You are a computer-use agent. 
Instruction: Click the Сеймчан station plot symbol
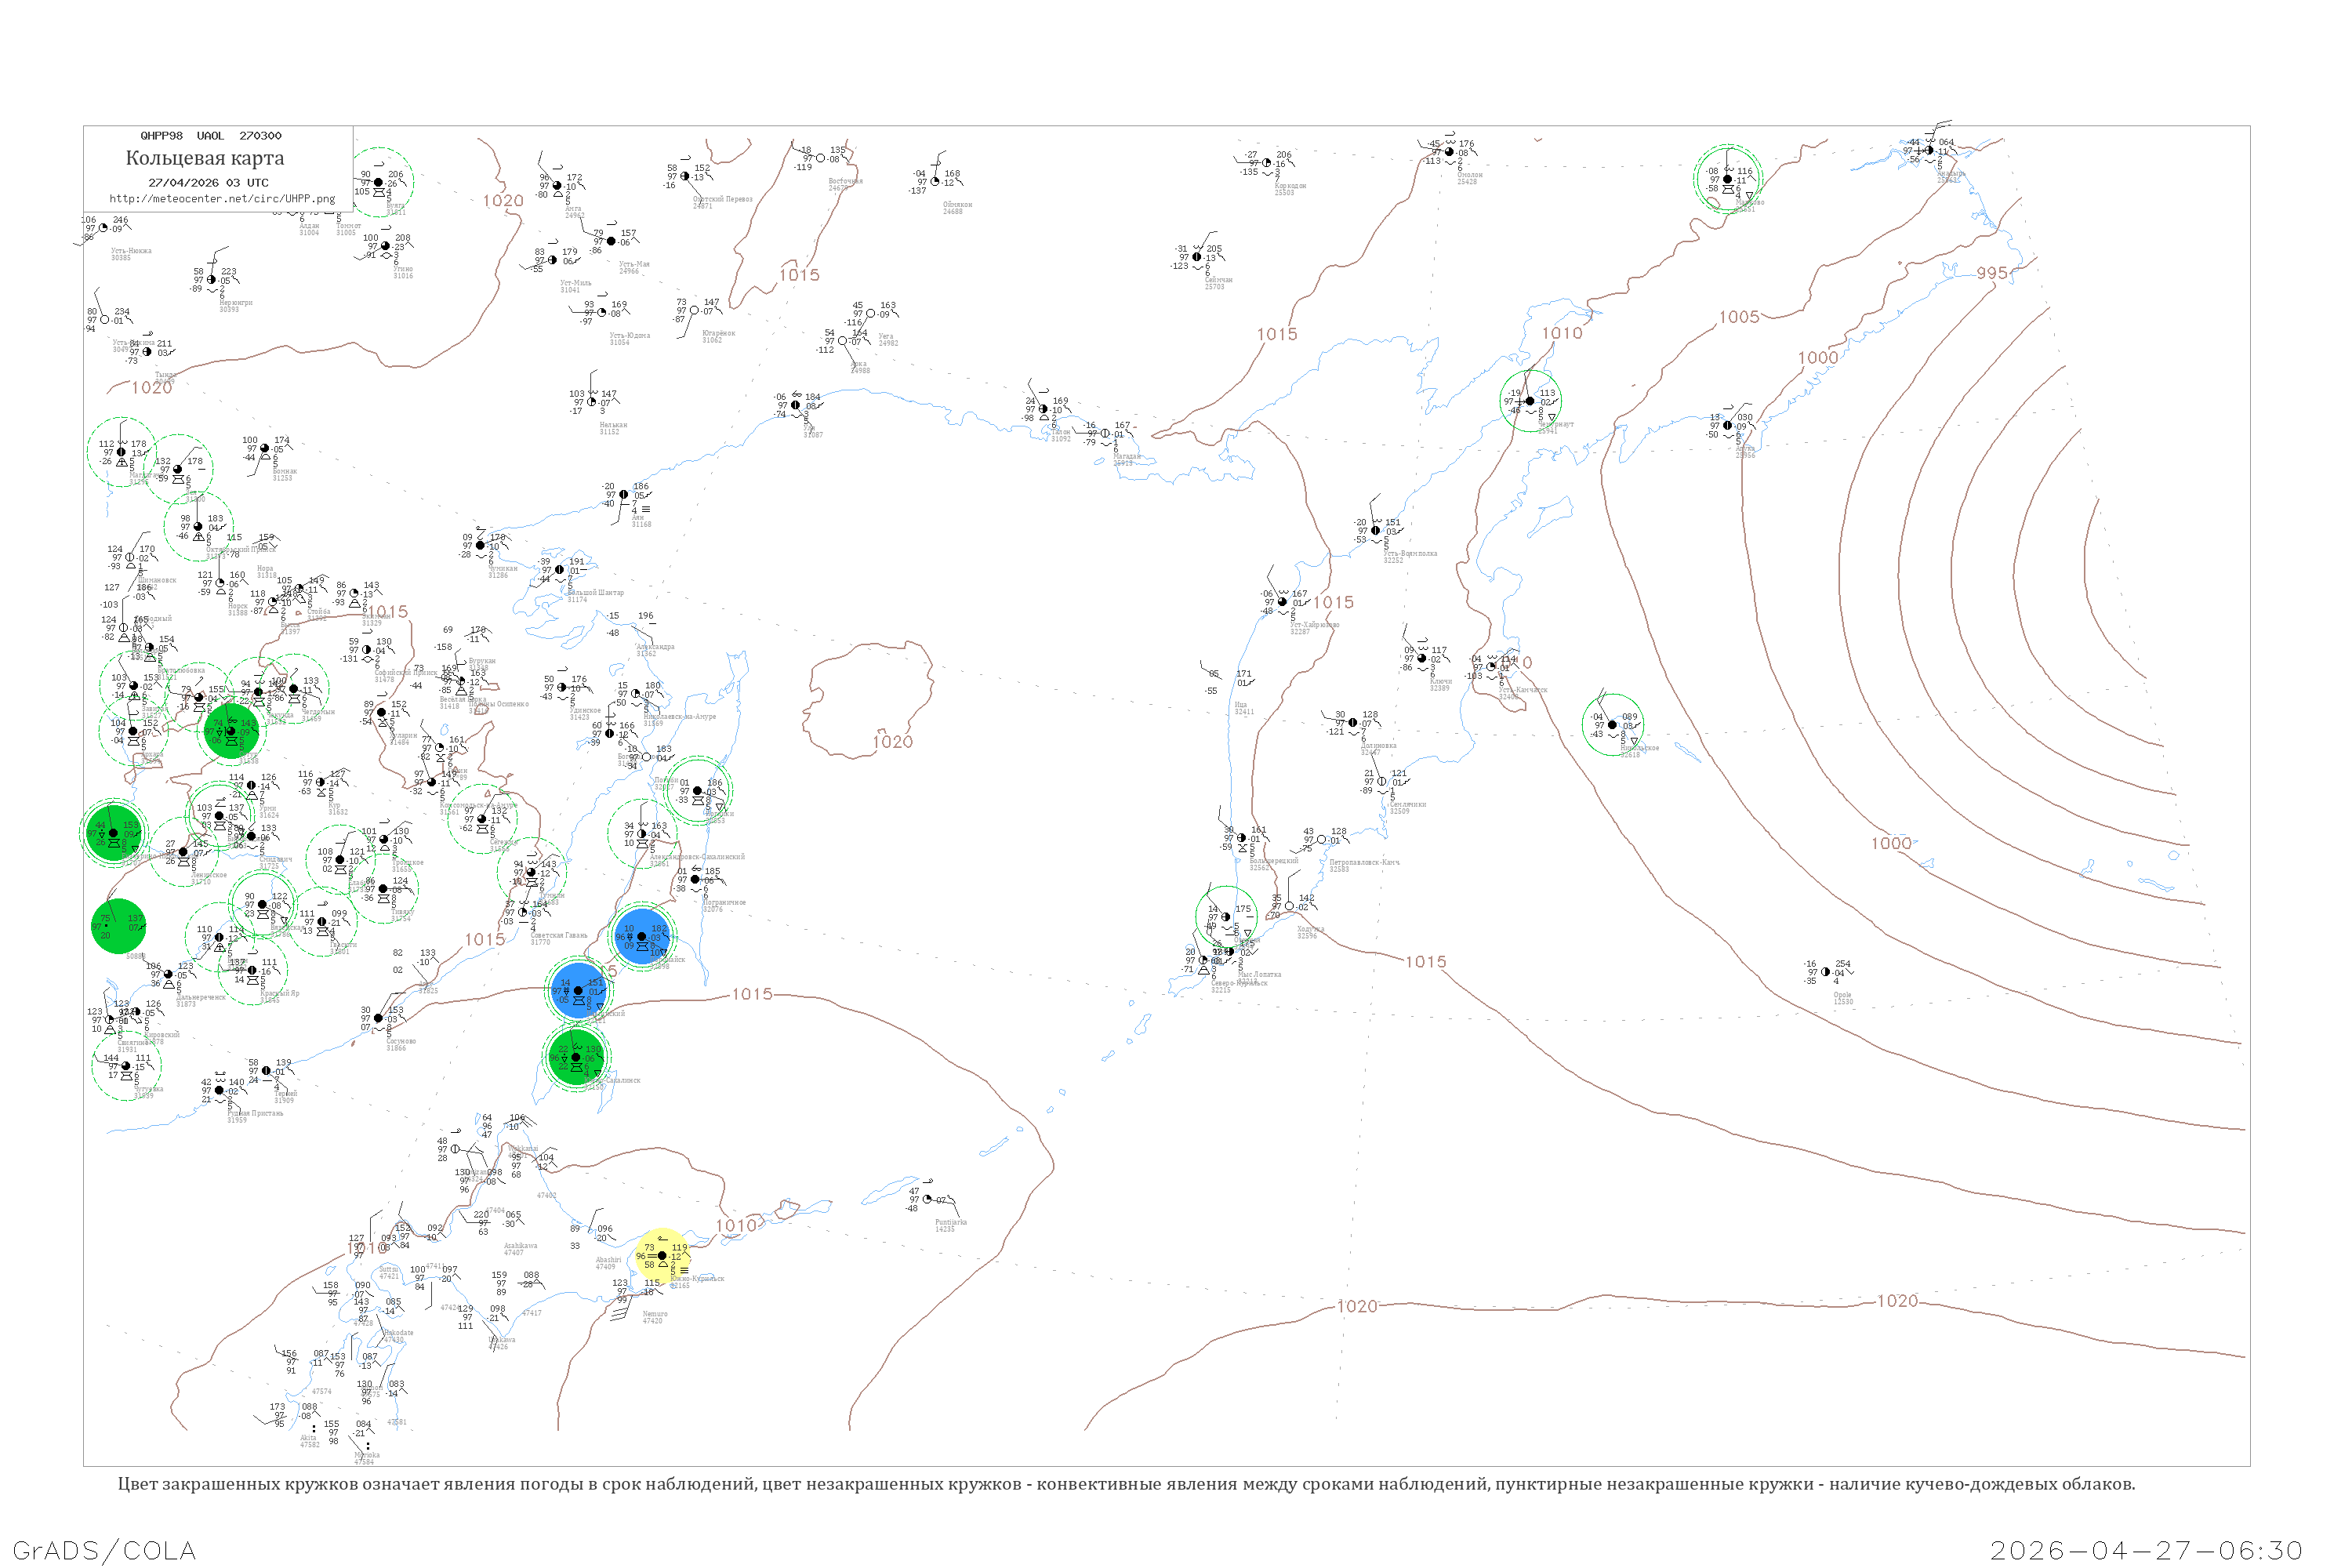pyautogui.click(x=1197, y=257)
